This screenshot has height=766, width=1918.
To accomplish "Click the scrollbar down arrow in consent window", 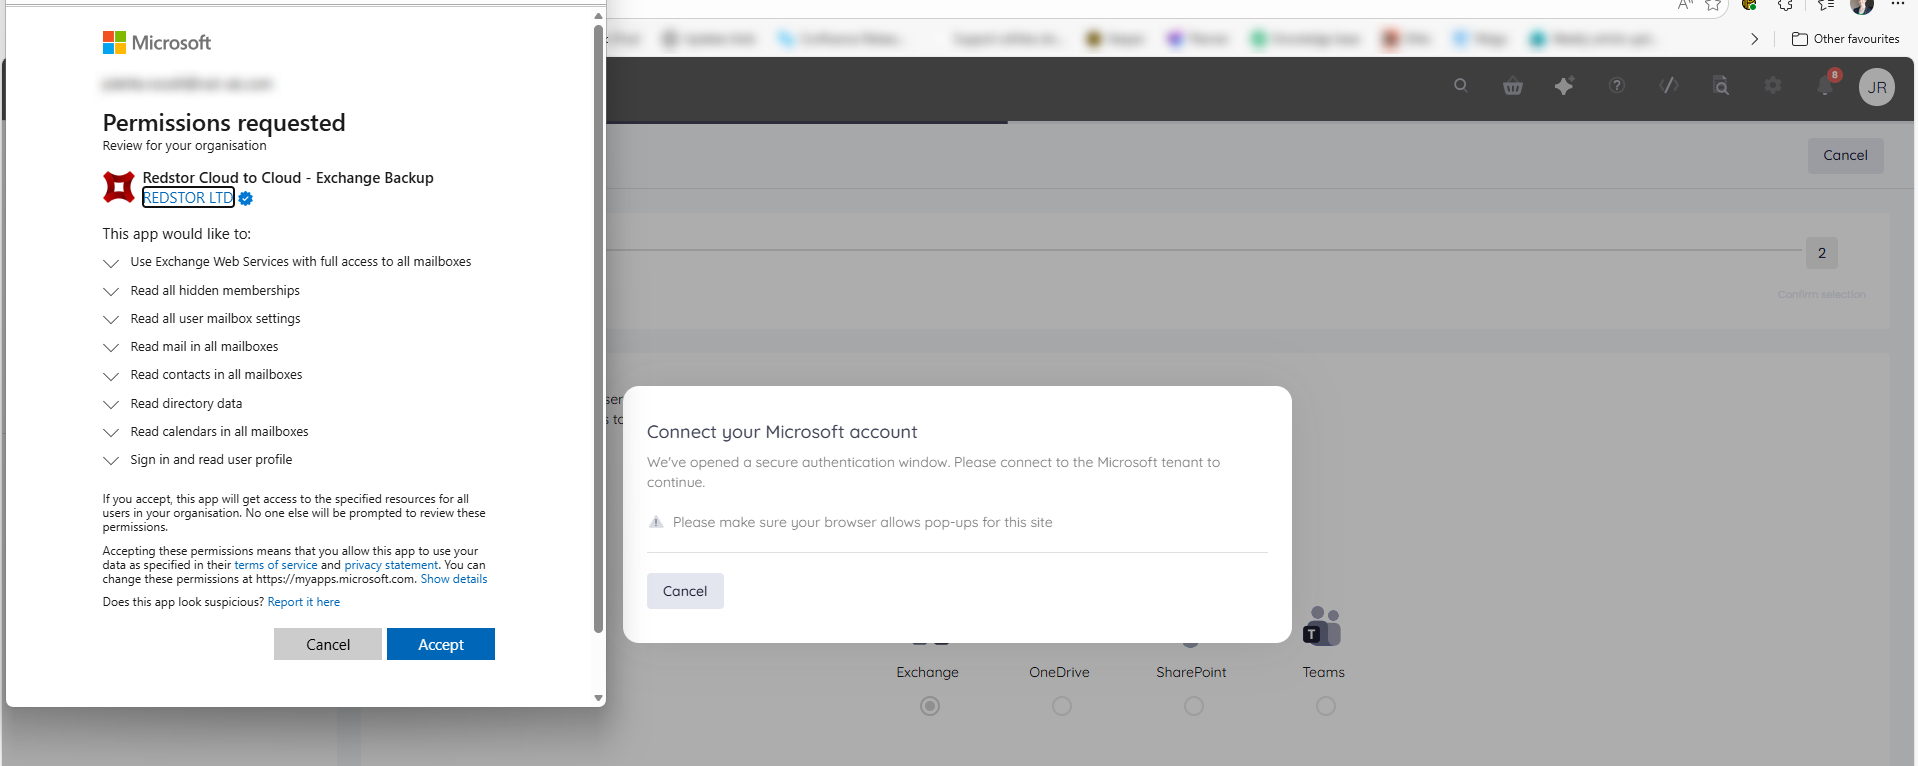I will [x=598, y=698].
